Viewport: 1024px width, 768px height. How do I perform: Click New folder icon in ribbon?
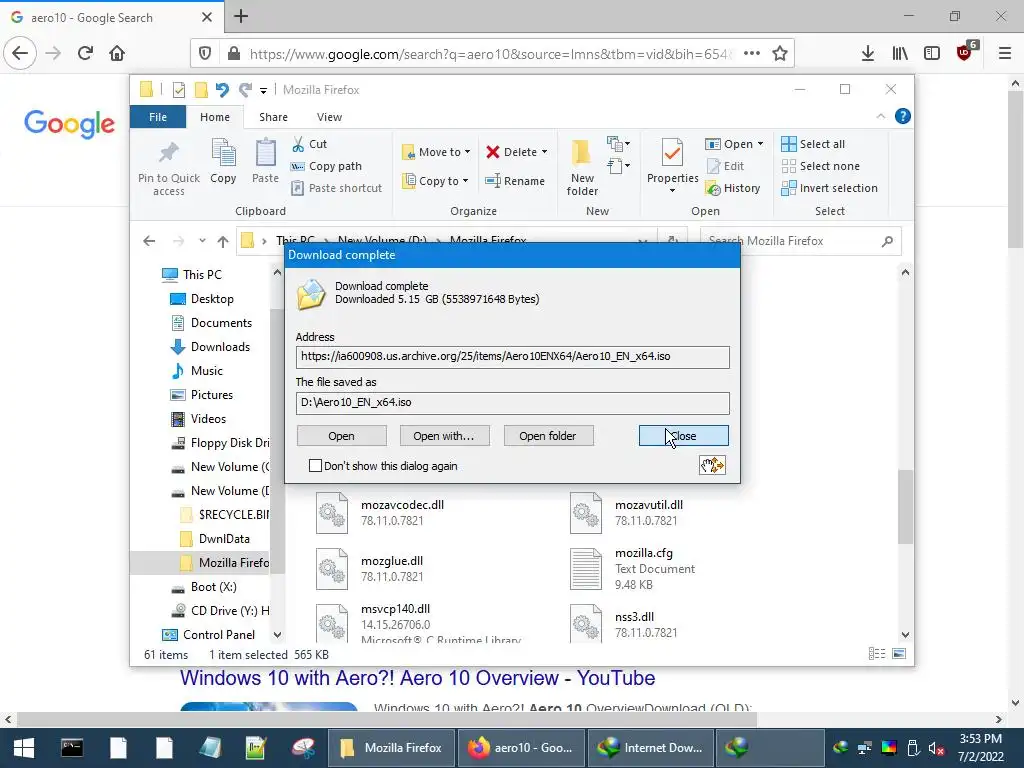581,153
